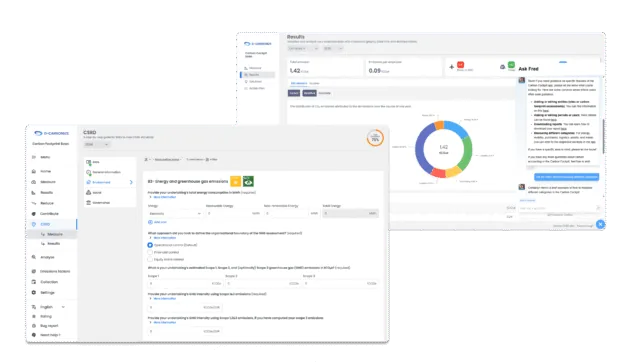Open the company dropdown in Results window
Image resolution: width=640 pixels, height=364 pixels.
click(x=303, y=49)
